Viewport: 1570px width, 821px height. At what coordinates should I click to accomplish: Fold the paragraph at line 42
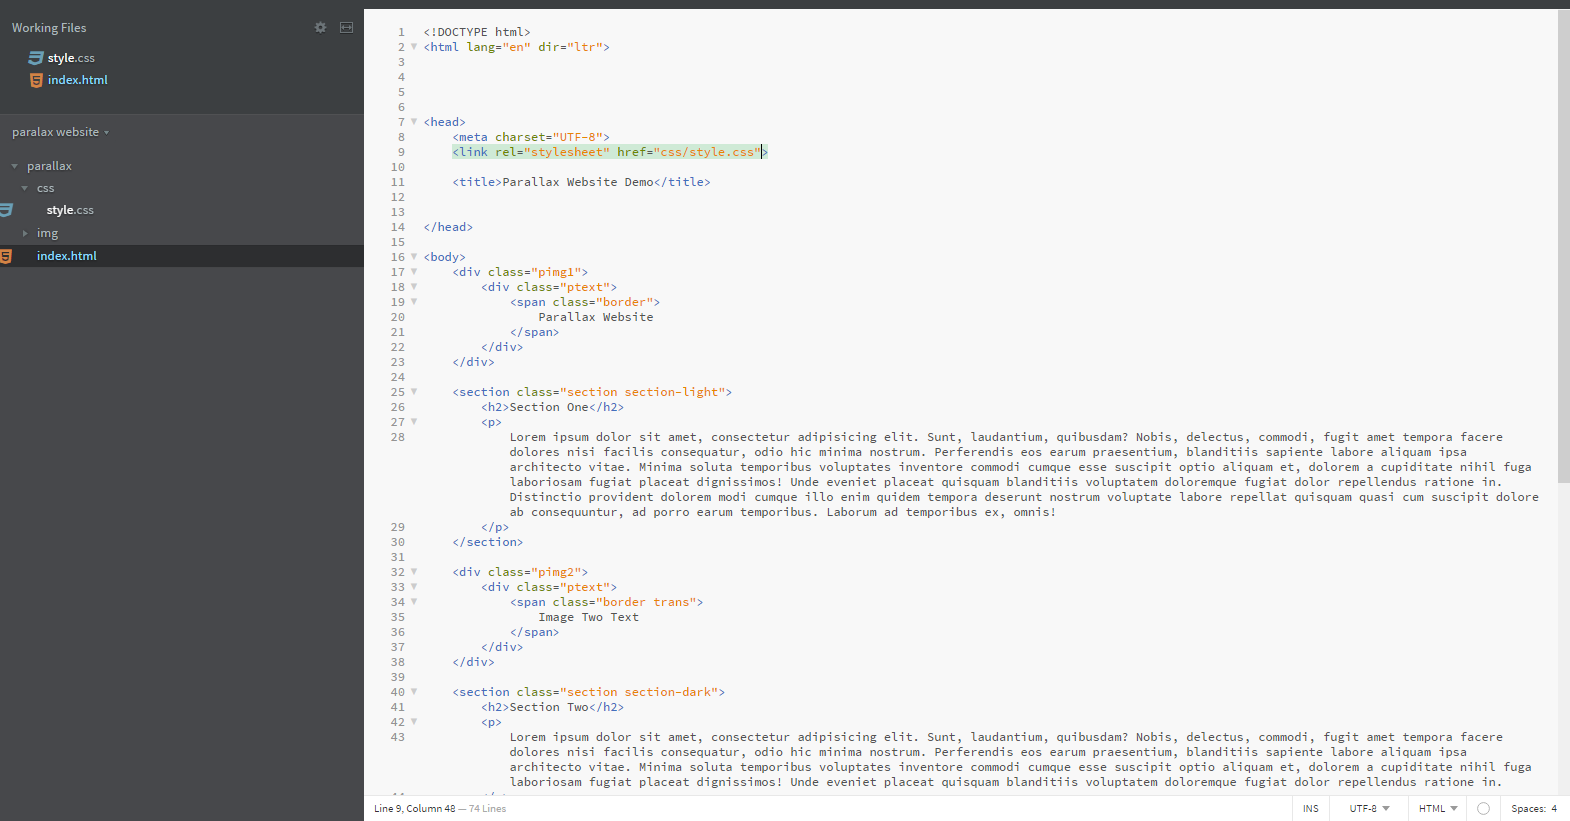tap(414, 722)
